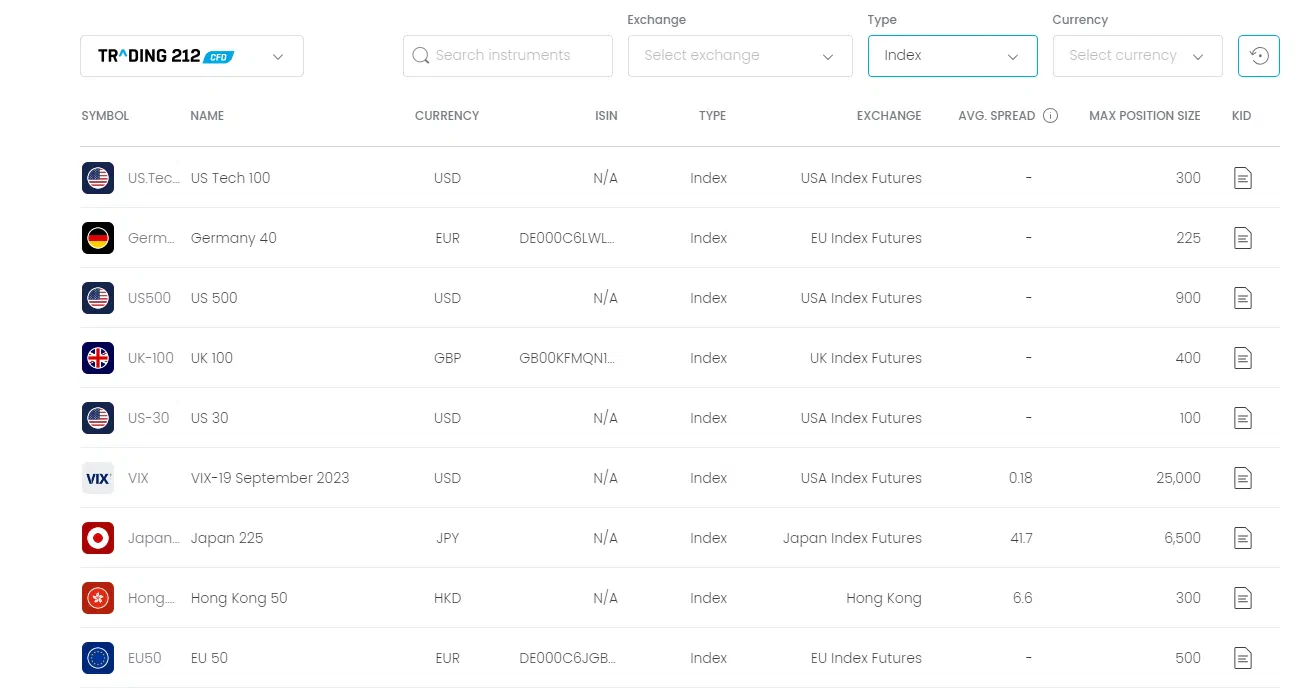
Task: Sort by the NAME column header
Action: click(207, 116)
